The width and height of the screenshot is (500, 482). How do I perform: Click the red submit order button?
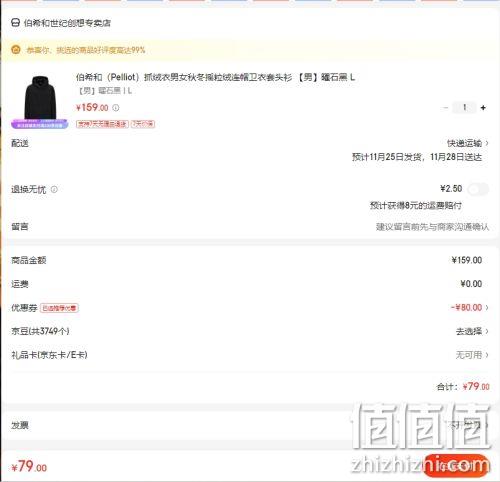point(456,466)
